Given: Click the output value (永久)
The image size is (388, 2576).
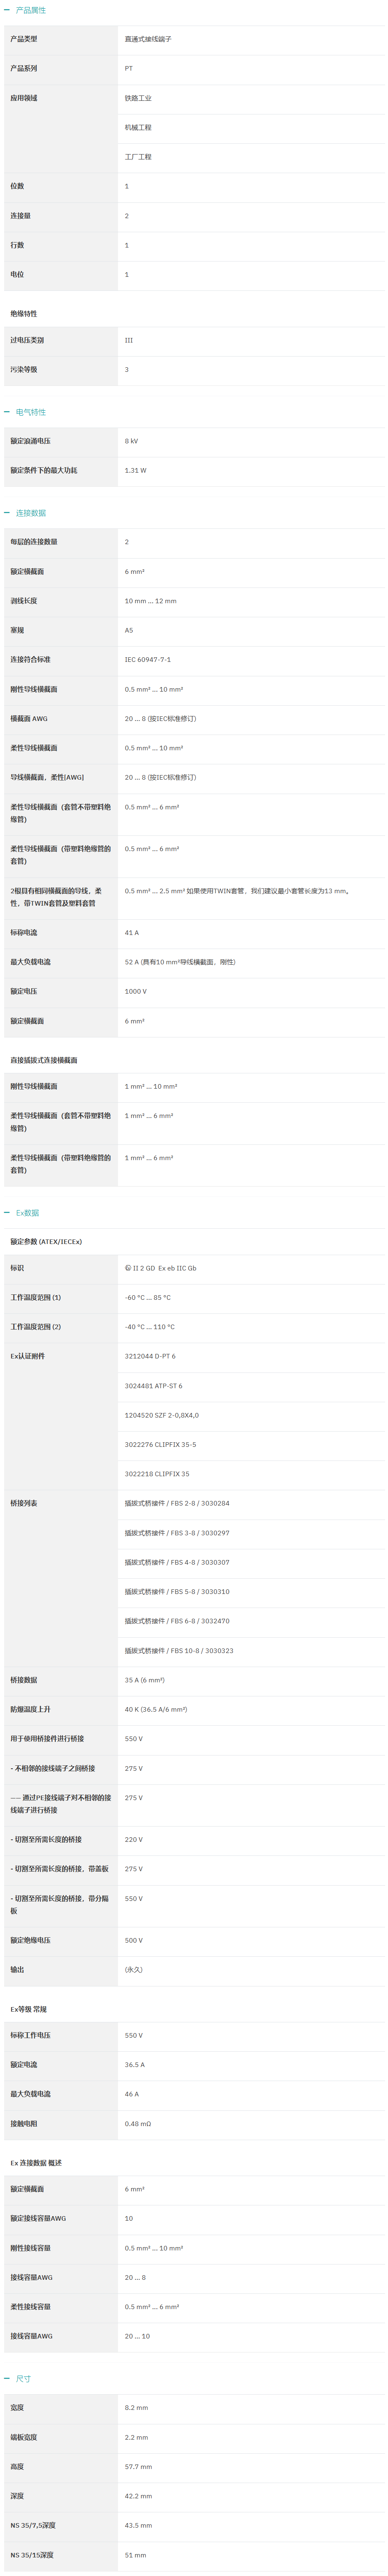Looking at the screenshot, I should click(x=134, y=1970).
